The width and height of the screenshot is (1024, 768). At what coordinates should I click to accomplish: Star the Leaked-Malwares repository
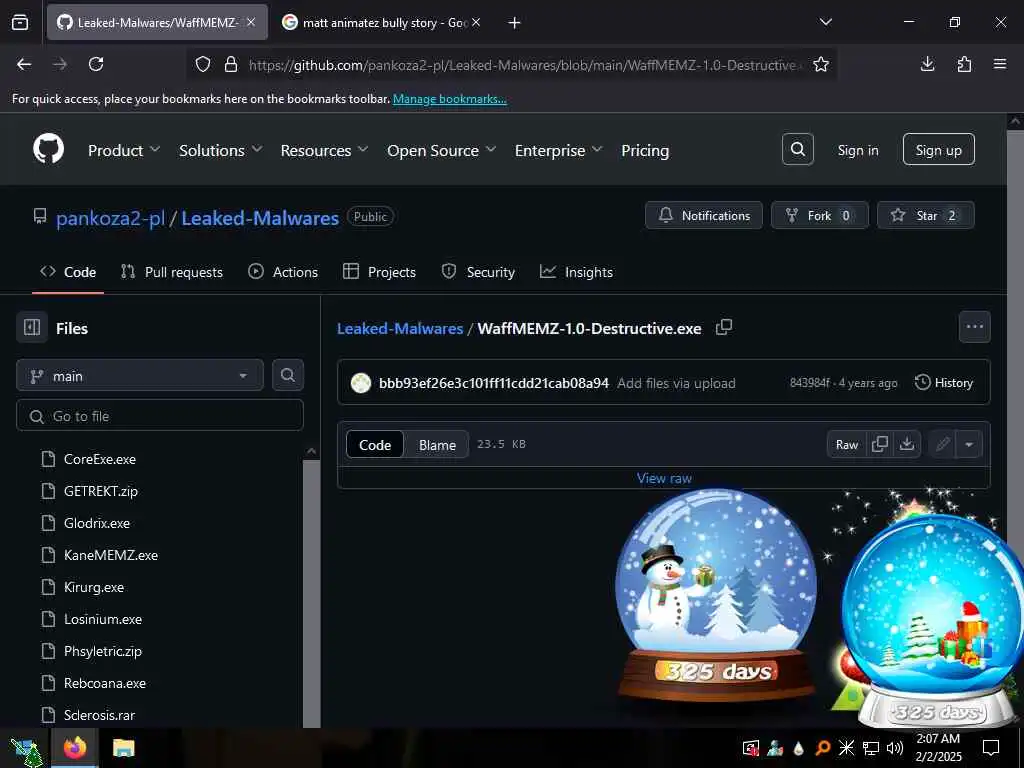(925, 215)
